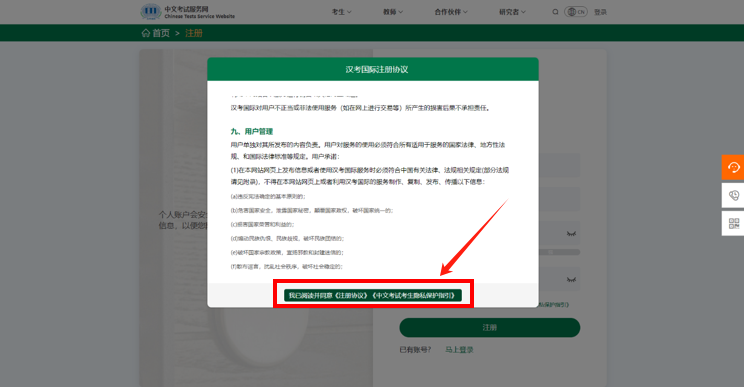Click the password strength bar
The width and height of the screenshot is (744, 387).
(x=559, y=252)
